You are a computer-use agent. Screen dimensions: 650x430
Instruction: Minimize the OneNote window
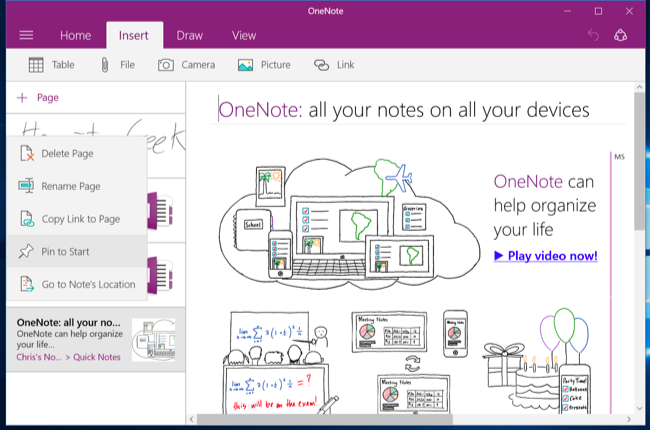click(568, 11)
